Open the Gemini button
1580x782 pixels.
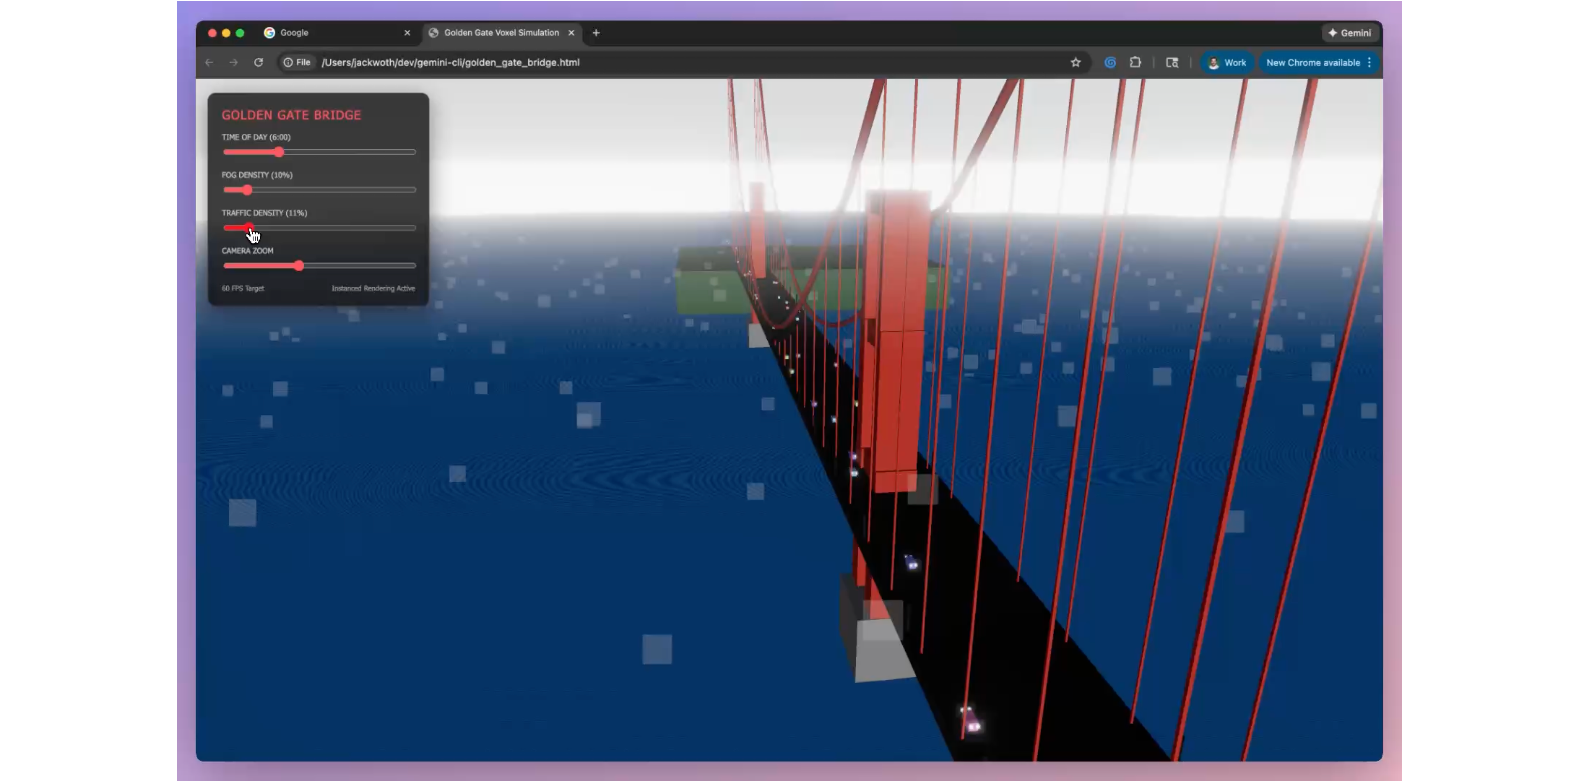[x=1349, y=33]
